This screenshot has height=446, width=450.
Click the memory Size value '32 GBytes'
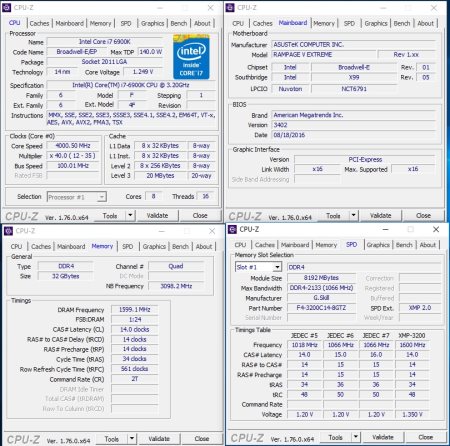tap(66, 276)
